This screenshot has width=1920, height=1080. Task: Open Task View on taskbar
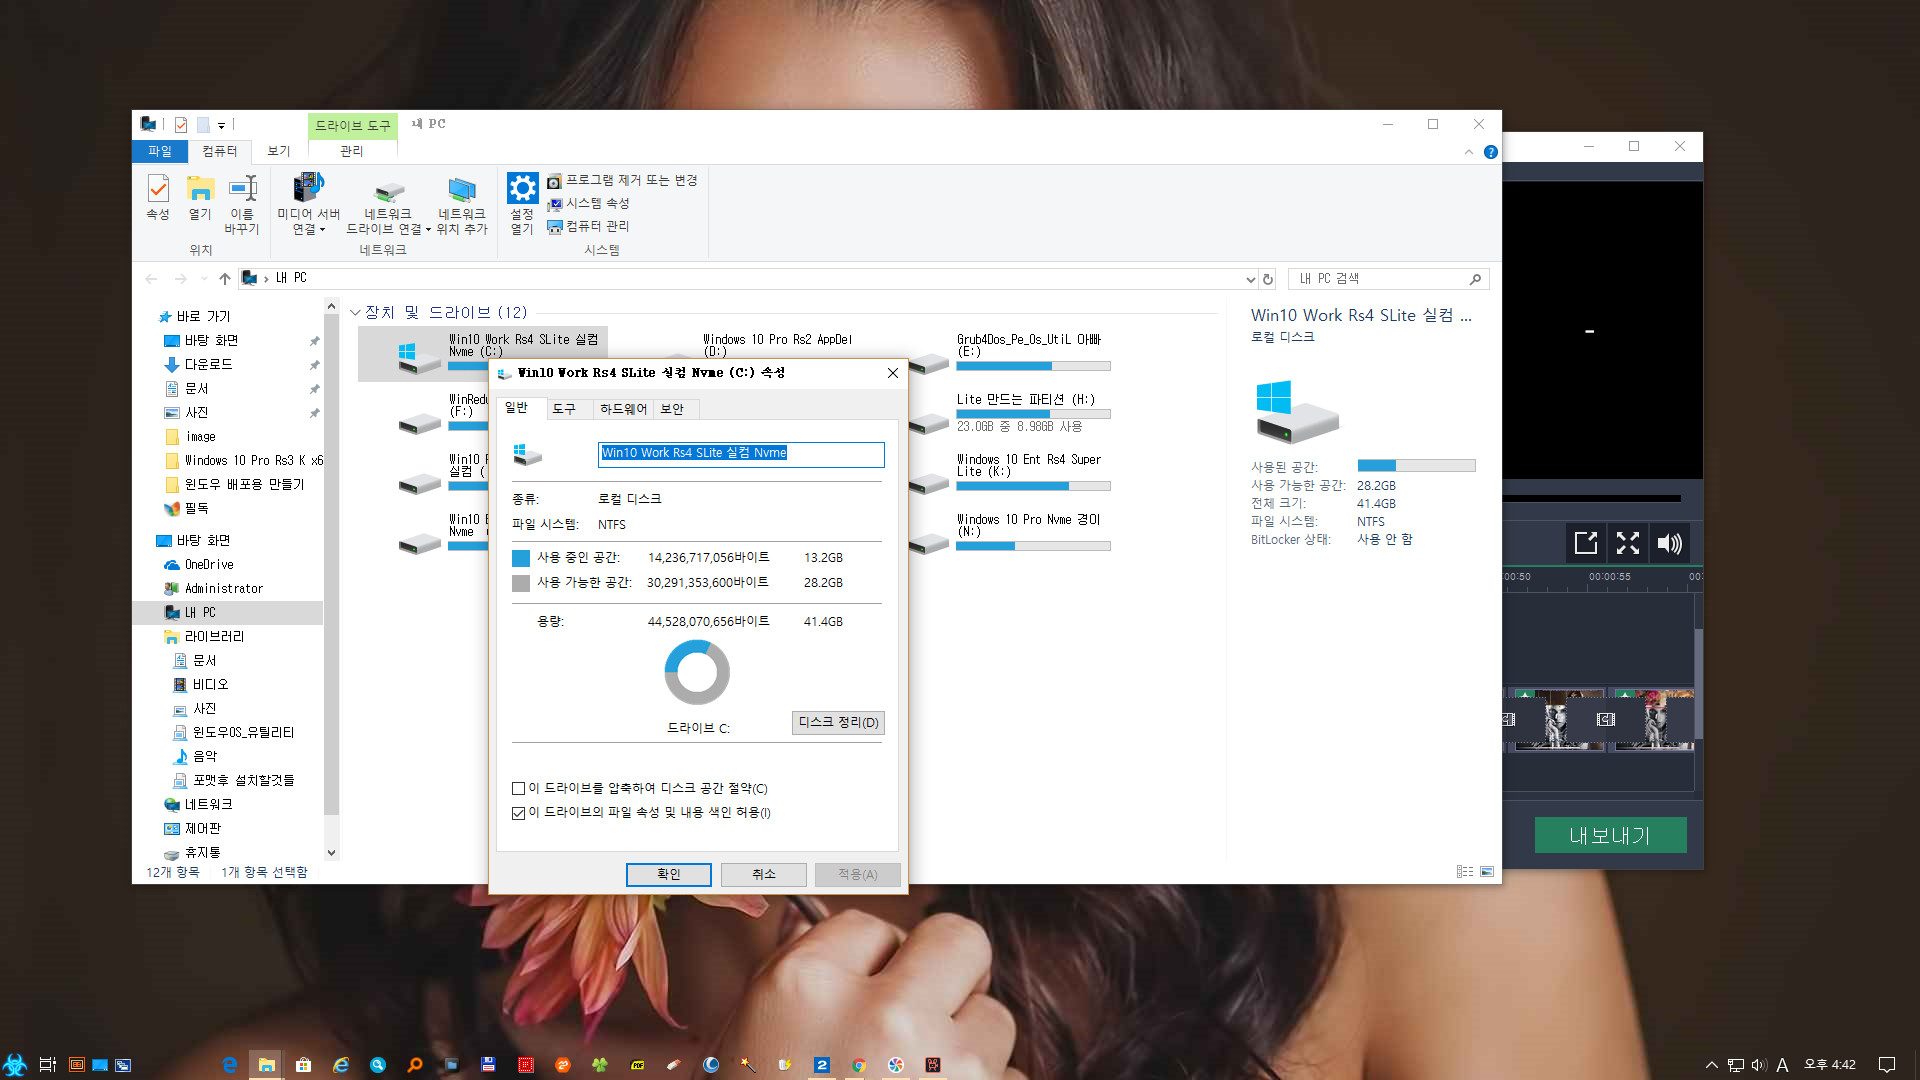click(x=47, y=1065)
